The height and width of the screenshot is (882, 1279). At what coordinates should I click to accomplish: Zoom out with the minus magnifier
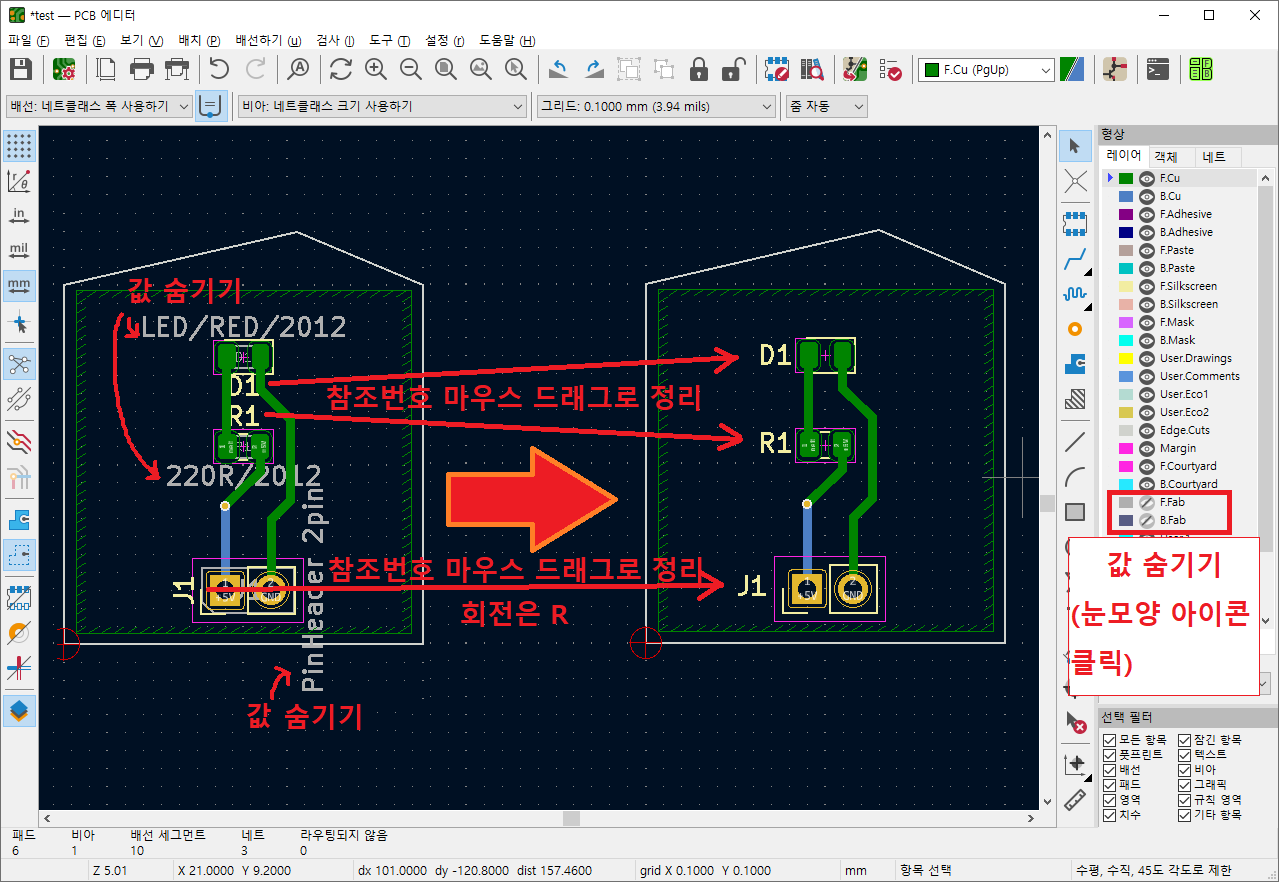tap(411, 69)
